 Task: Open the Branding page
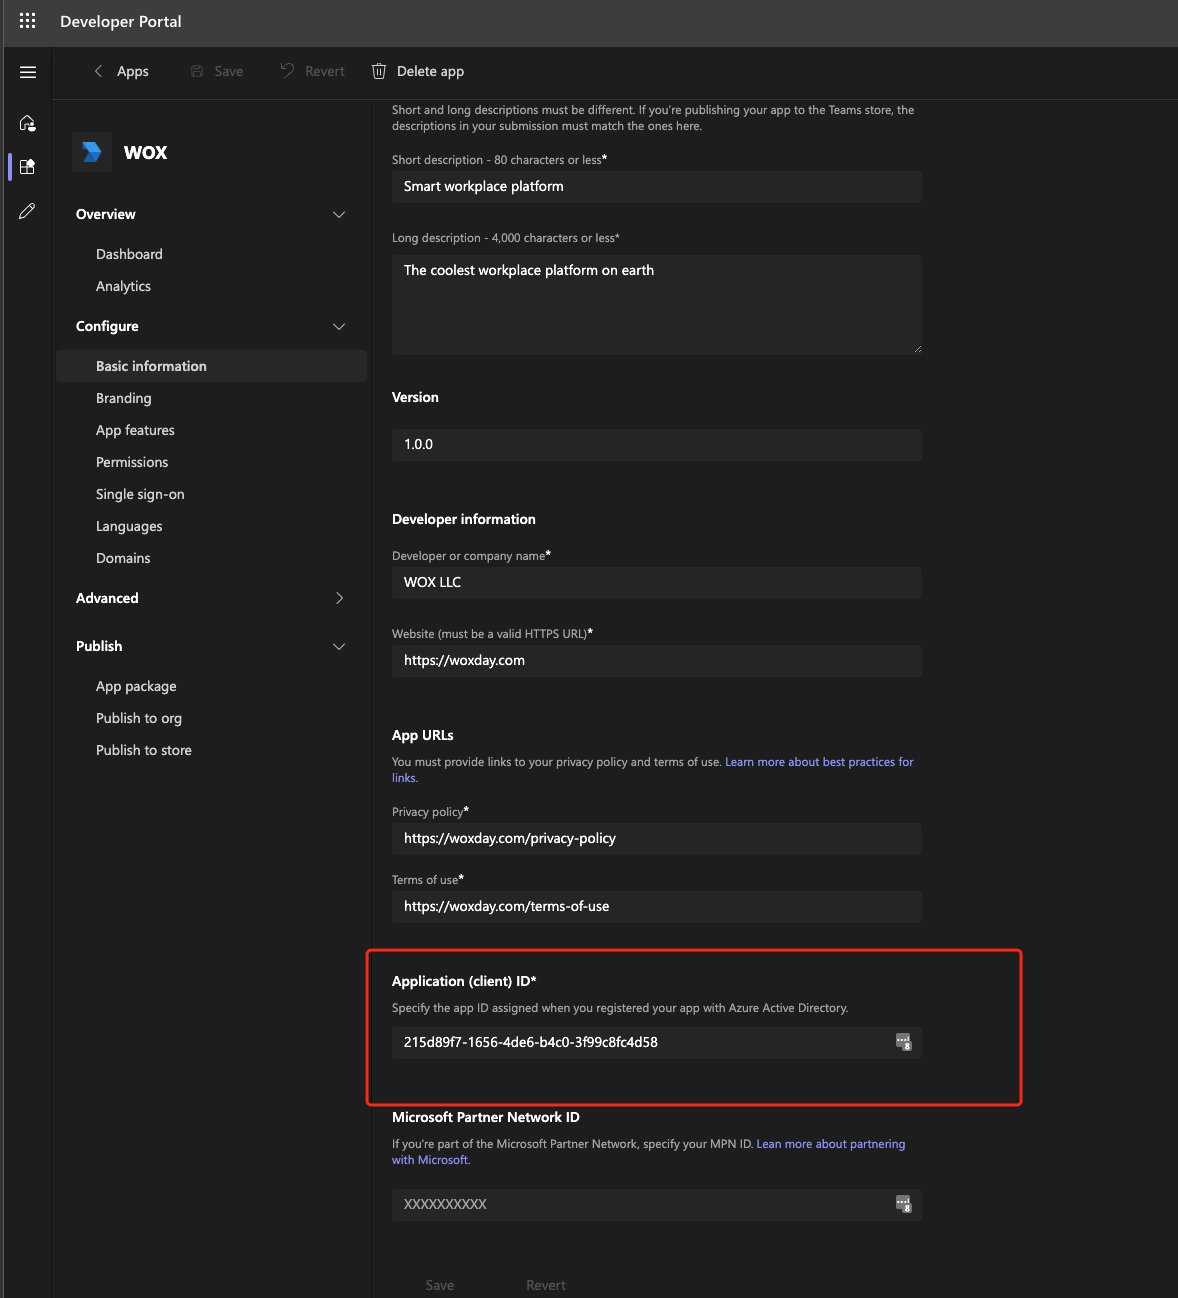[x=124, y=398]
